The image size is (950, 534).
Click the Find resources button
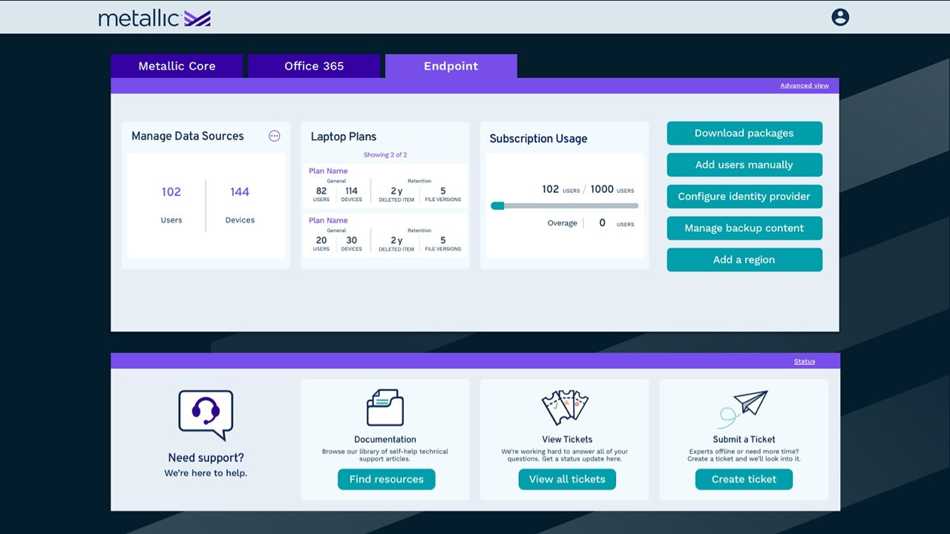[x=386, y=479]
